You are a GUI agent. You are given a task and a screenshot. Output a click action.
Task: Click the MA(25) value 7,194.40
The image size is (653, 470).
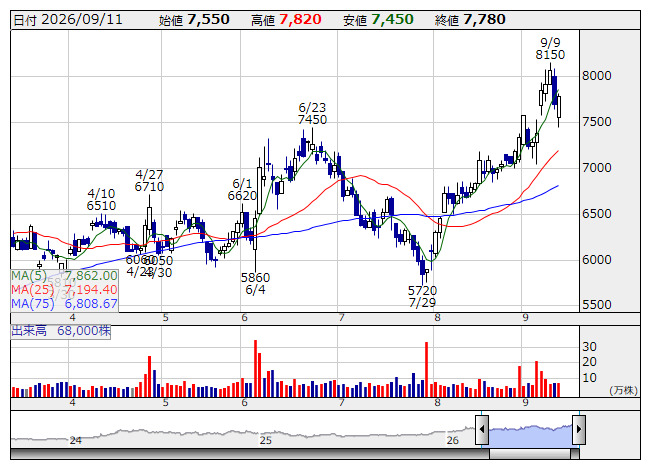click(x=91, y=290)
